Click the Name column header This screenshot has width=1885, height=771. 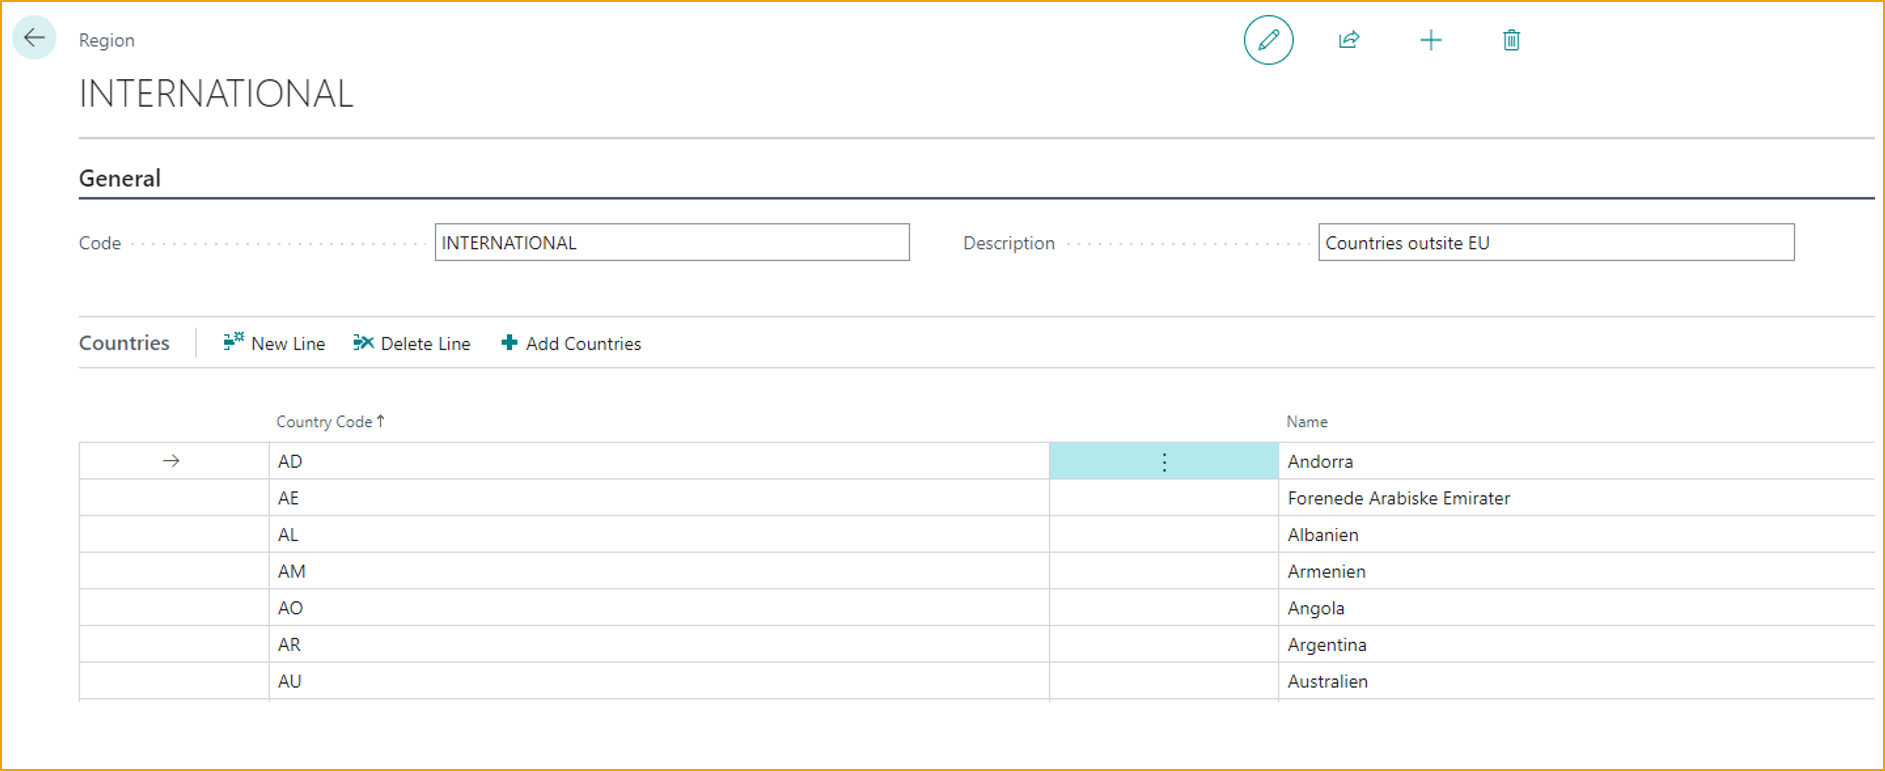pos(1306,422)
